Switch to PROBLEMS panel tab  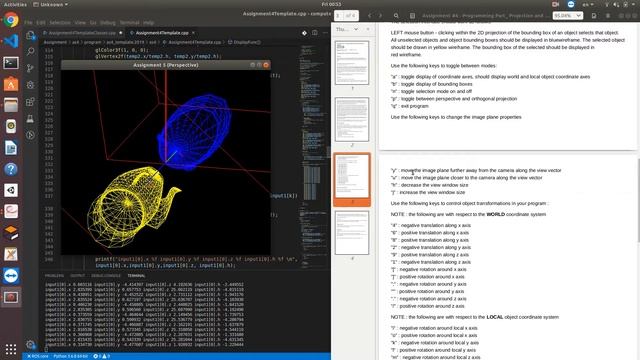tap(54, 276)
